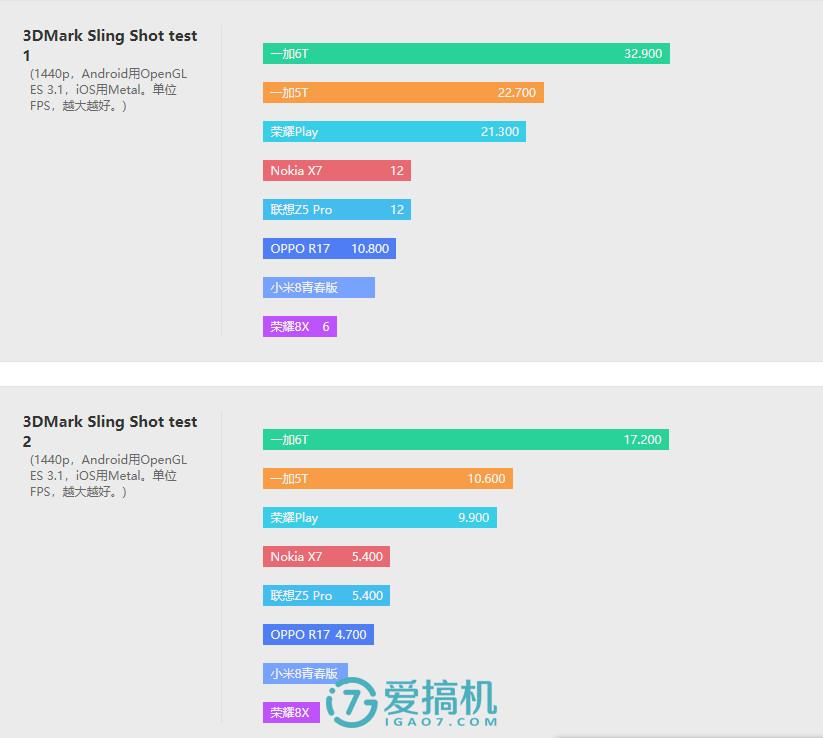Click the purple 荣耀8X bar showing 6
The height and width of the screenshot is (738, 823).
tap(300, 326)
